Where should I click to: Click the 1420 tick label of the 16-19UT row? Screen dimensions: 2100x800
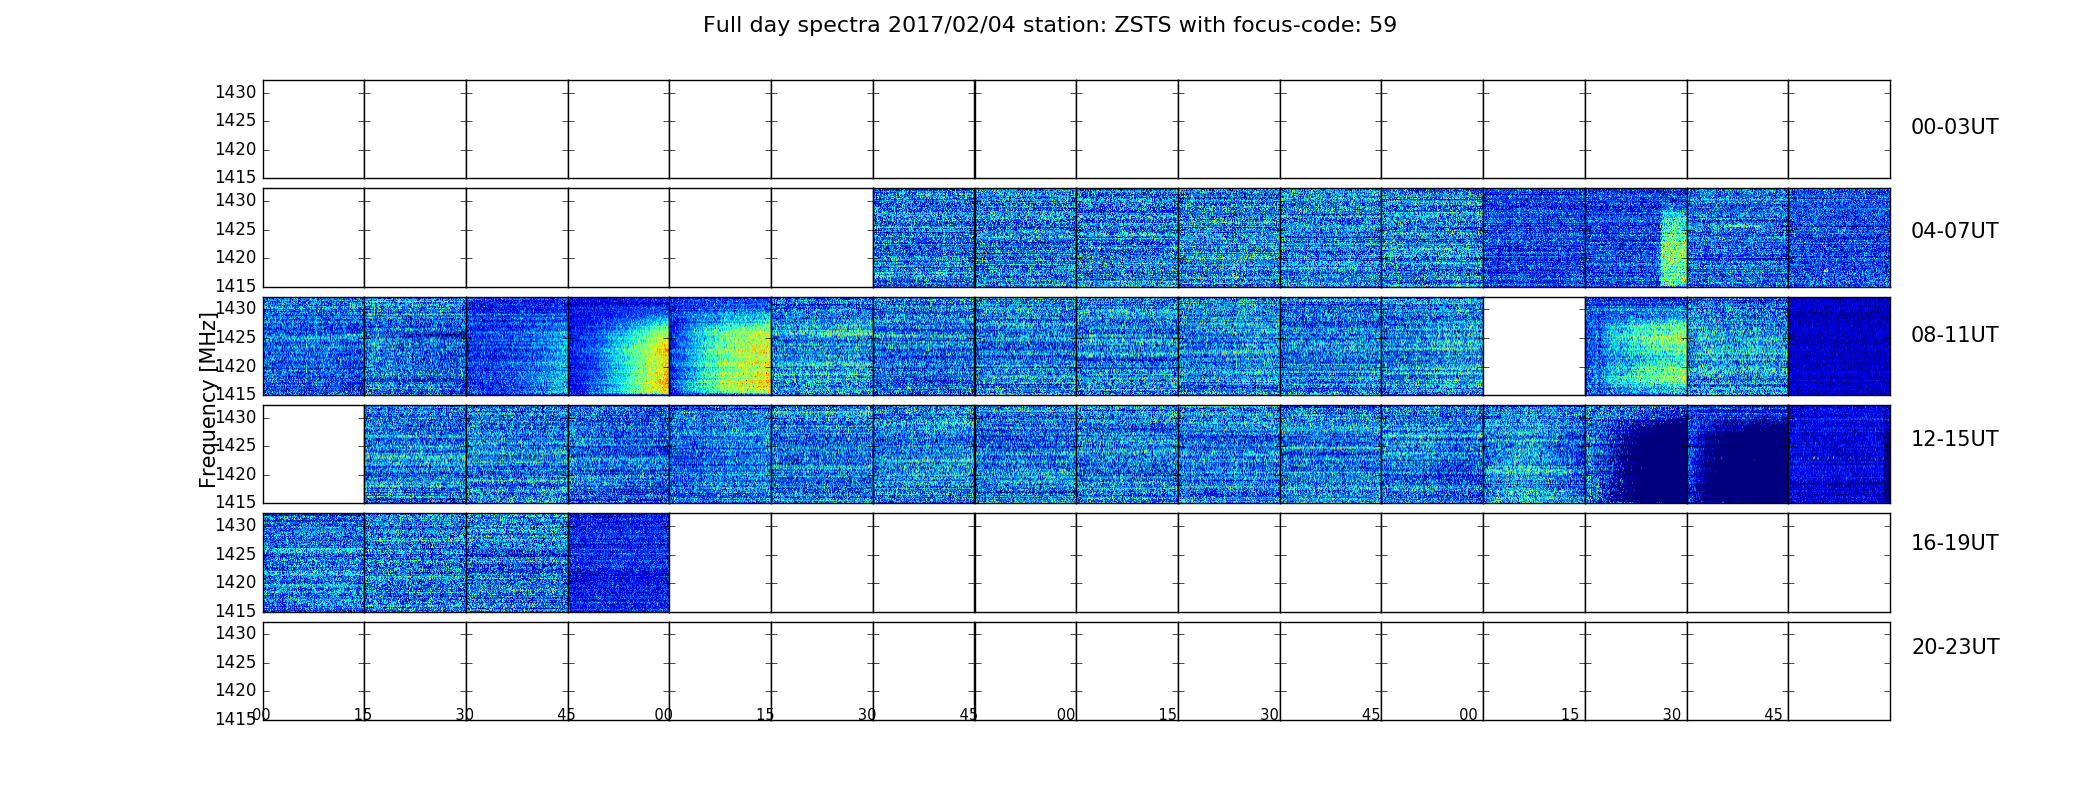coord(236,582)
